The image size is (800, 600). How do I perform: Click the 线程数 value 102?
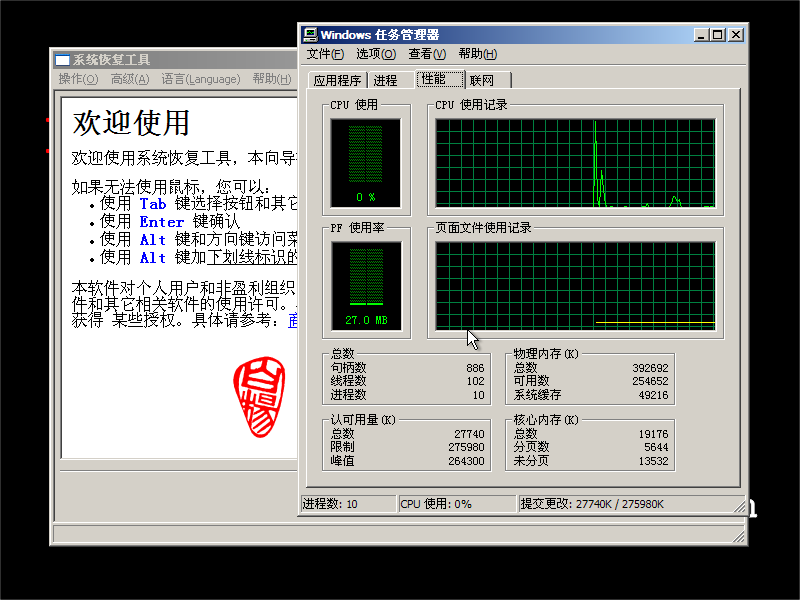point(475,381)
